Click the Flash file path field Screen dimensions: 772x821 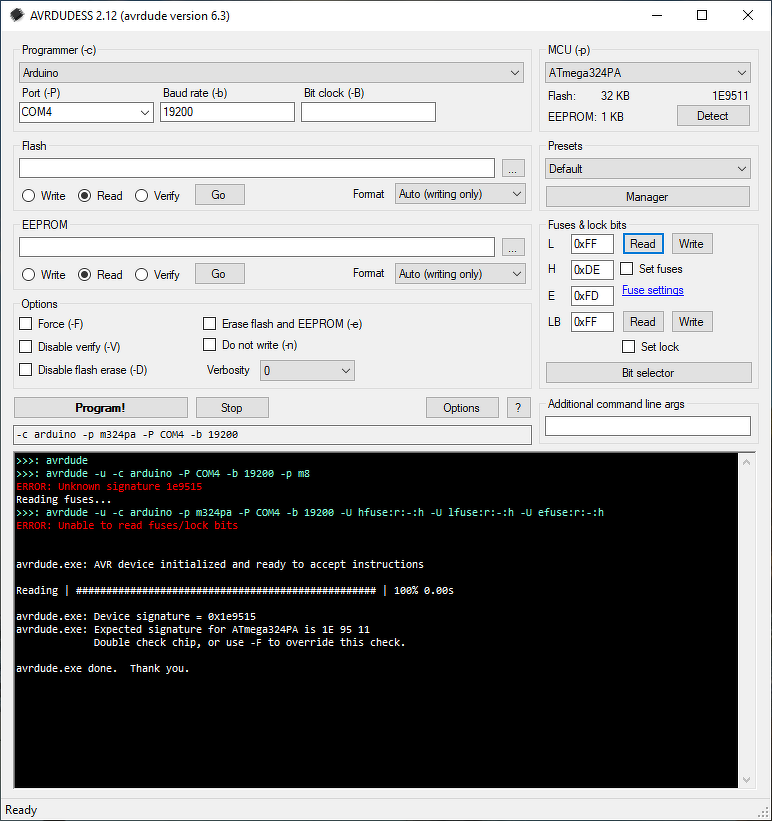(257, 168)
